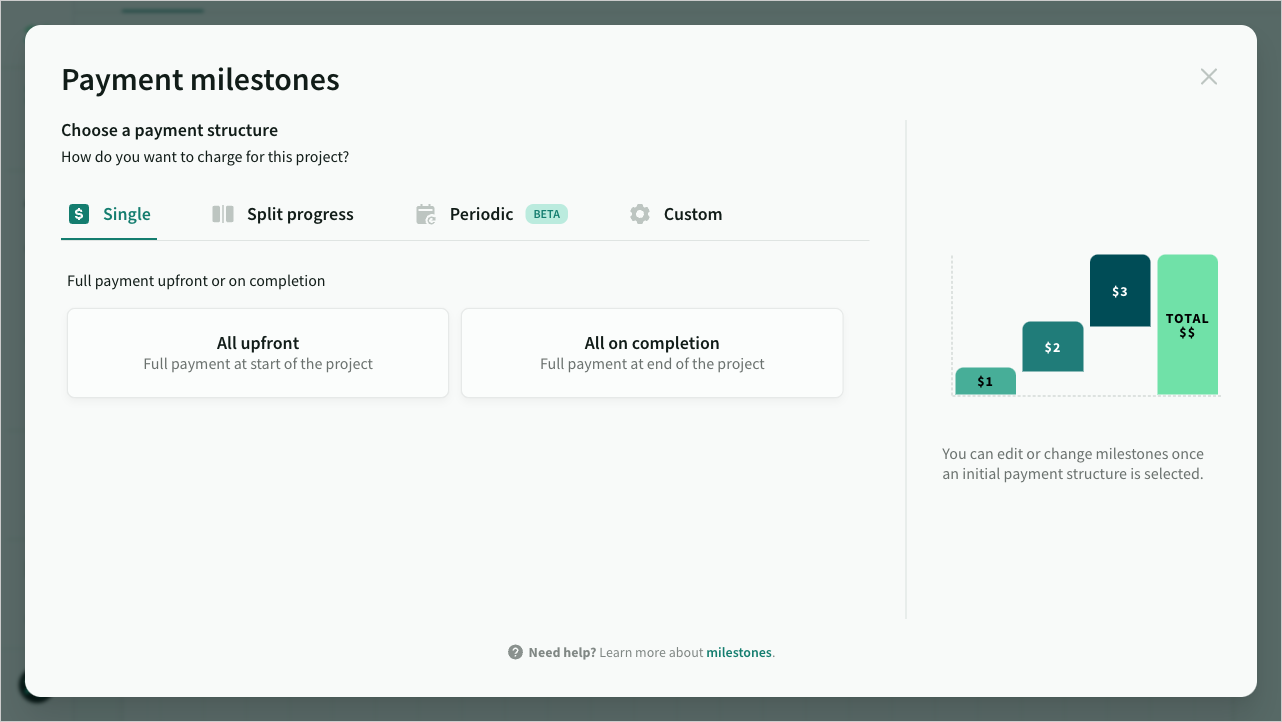Choose the All on completion option

pyautogui.click(x=652, y=353)
